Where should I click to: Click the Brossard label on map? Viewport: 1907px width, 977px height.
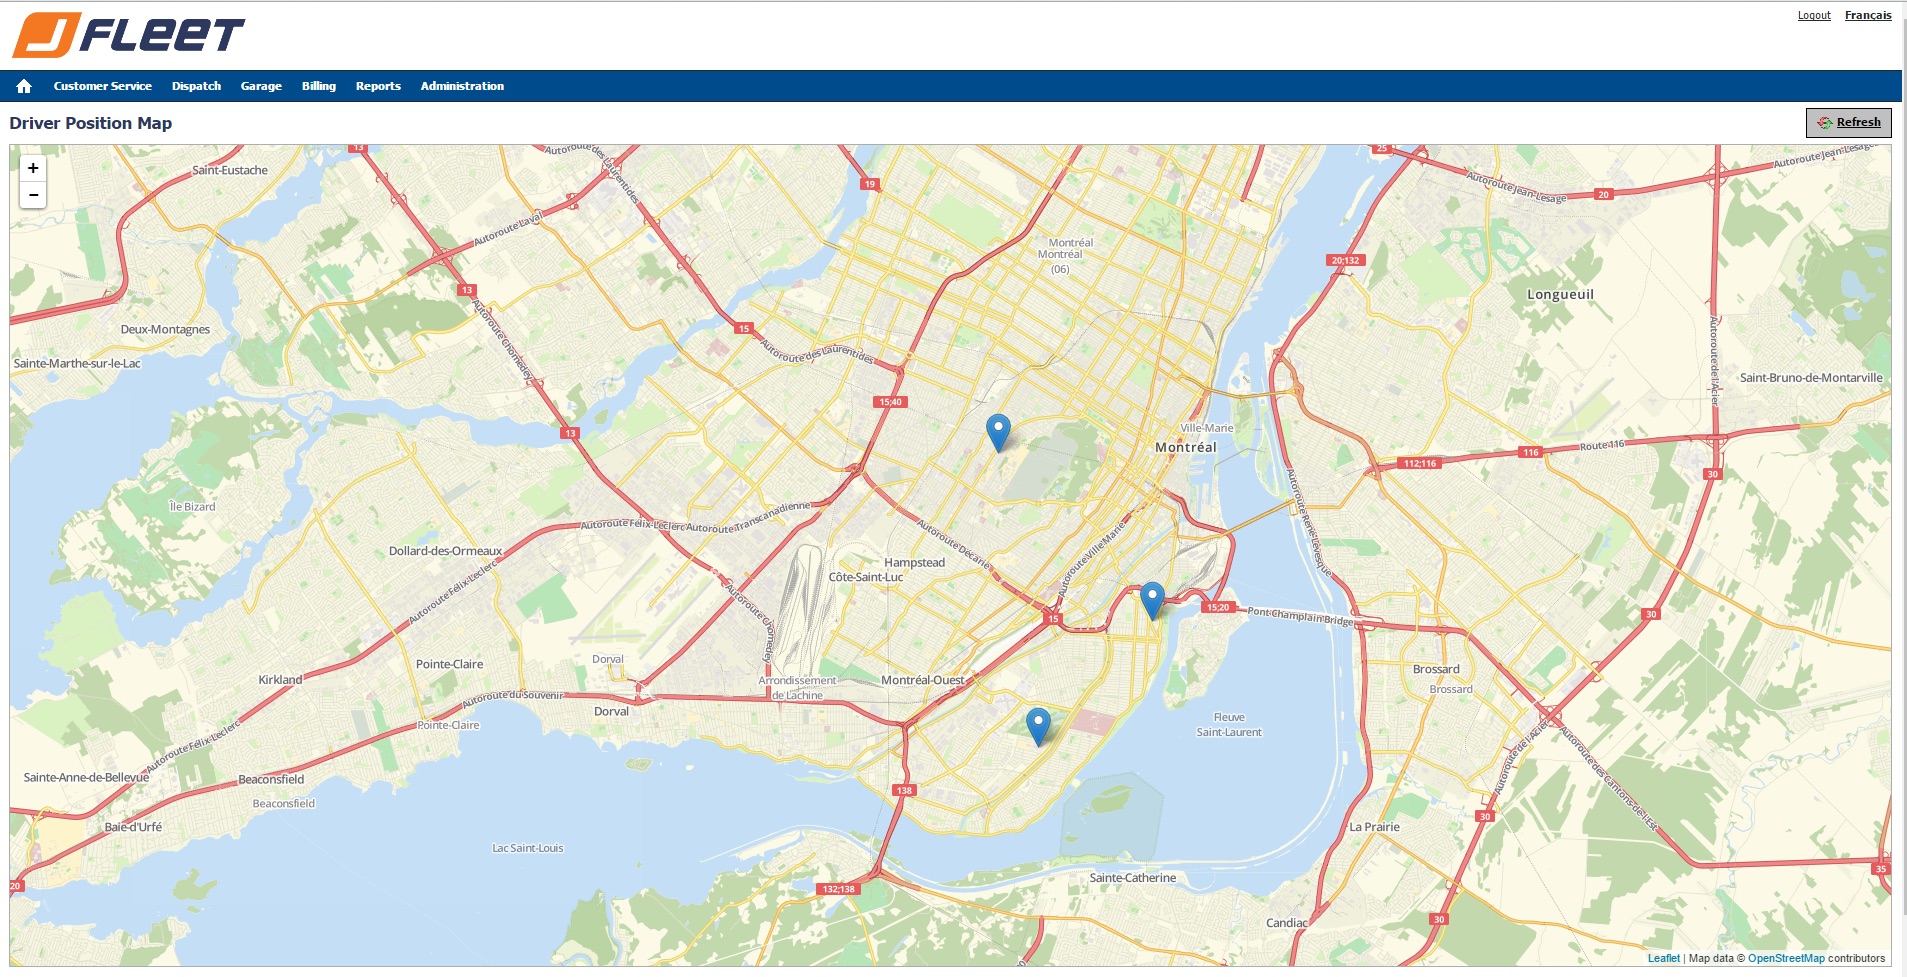pos(1436,669)
